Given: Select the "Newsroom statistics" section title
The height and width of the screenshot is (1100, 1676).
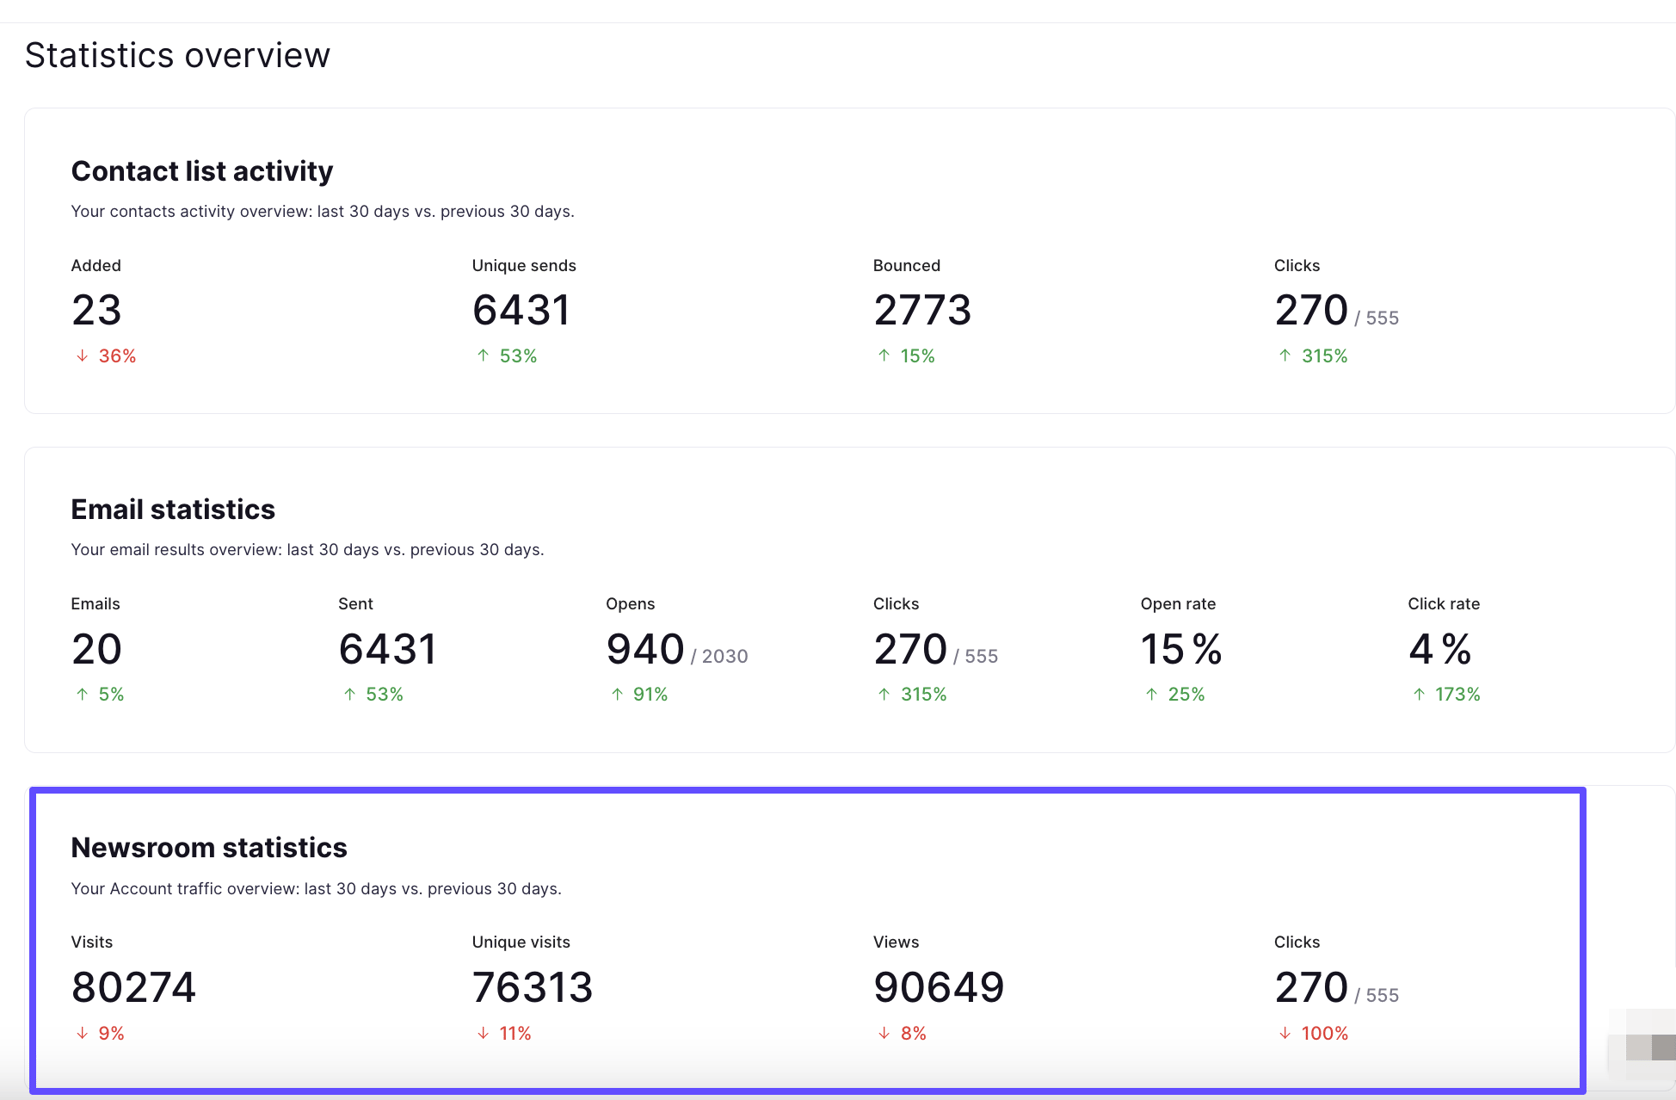Looking at the screenshot, I should (x=209, y=848).
